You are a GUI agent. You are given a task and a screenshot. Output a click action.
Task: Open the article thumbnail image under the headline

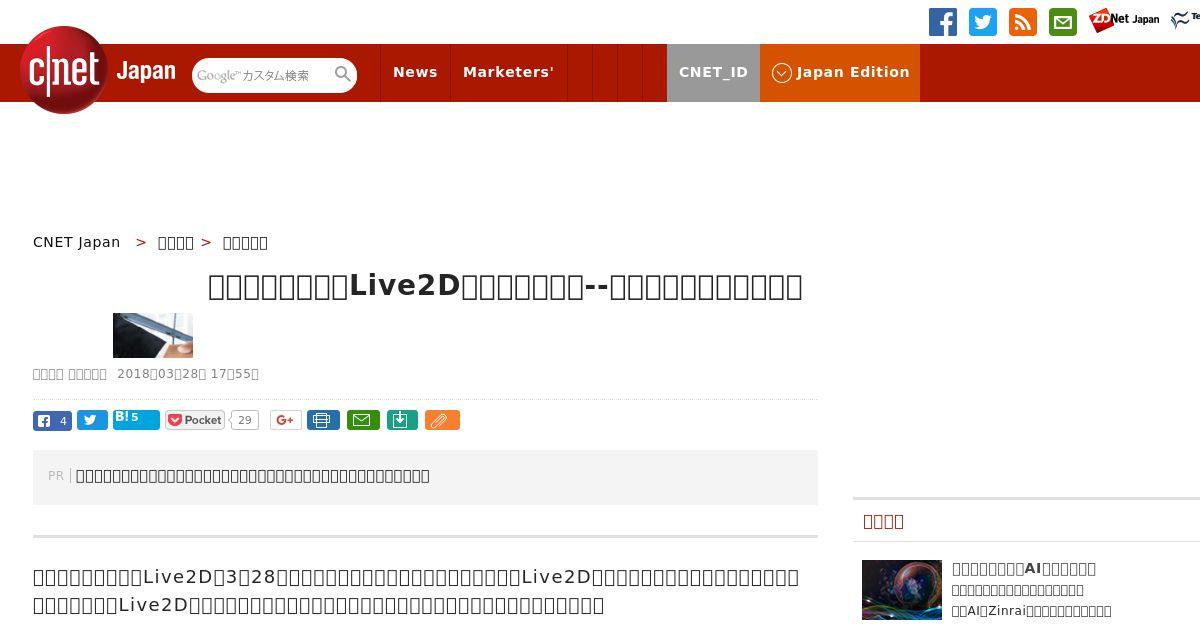(153, 335)
